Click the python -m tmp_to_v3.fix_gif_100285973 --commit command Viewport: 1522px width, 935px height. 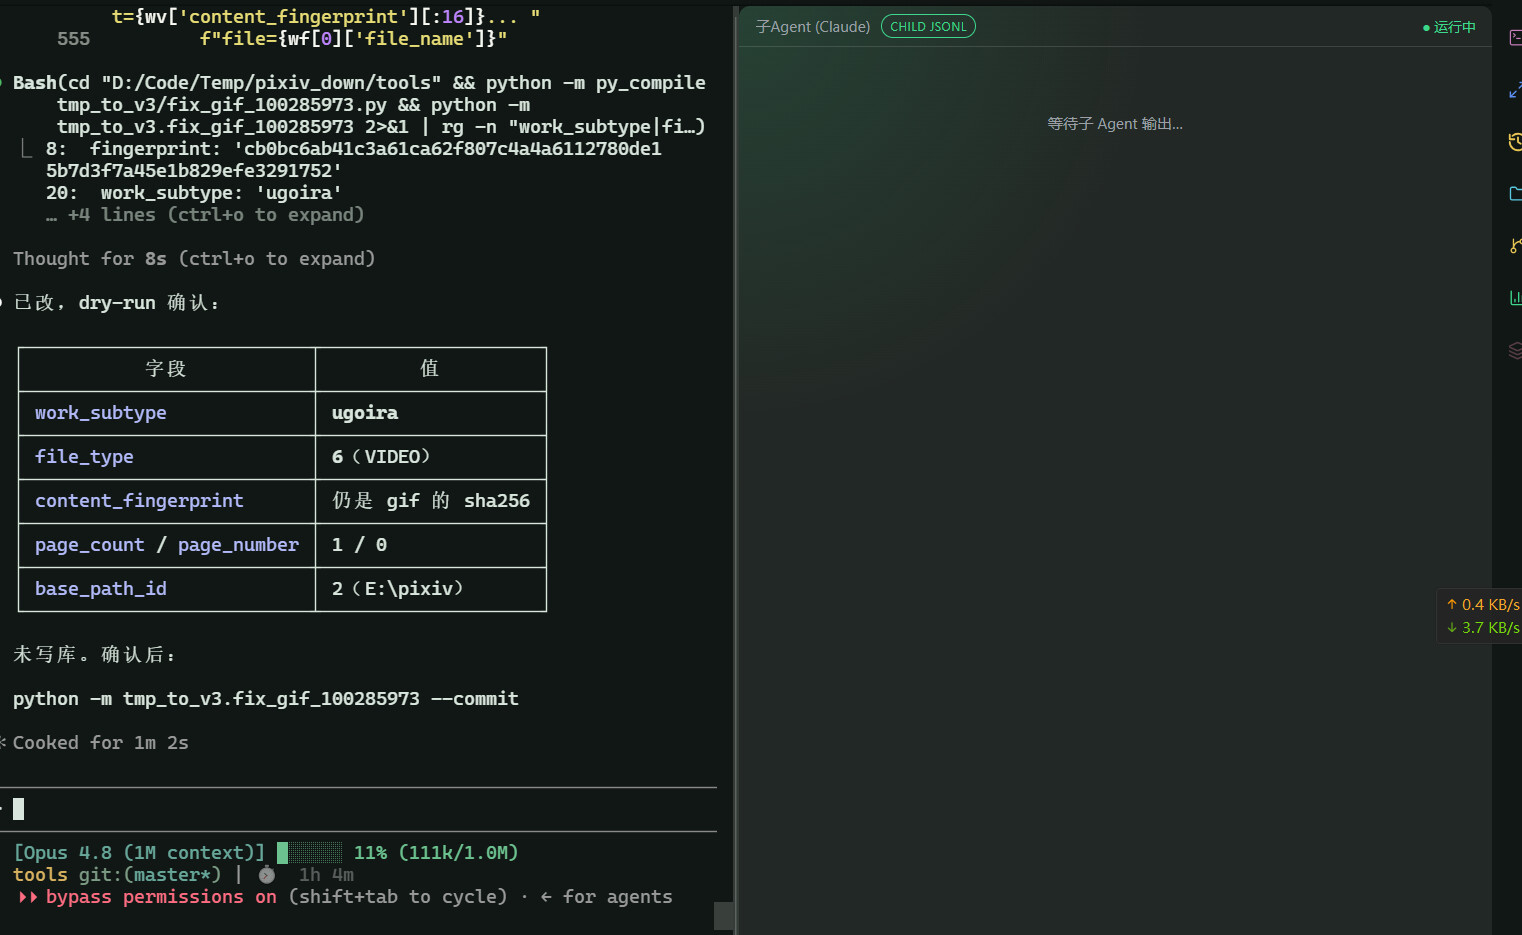(266, 699)
